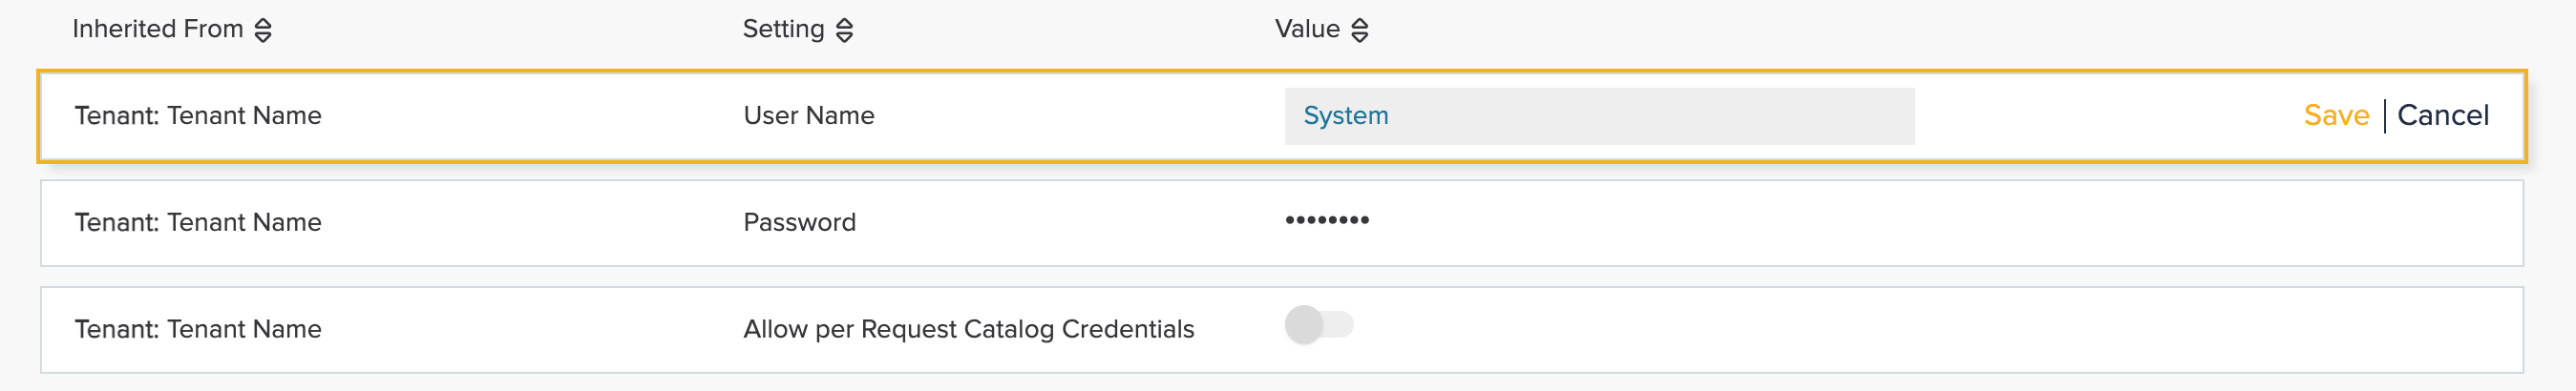Enable Allow per Request Catalog Credentials switch
2576x391 pixels.
coord(1318,325)
